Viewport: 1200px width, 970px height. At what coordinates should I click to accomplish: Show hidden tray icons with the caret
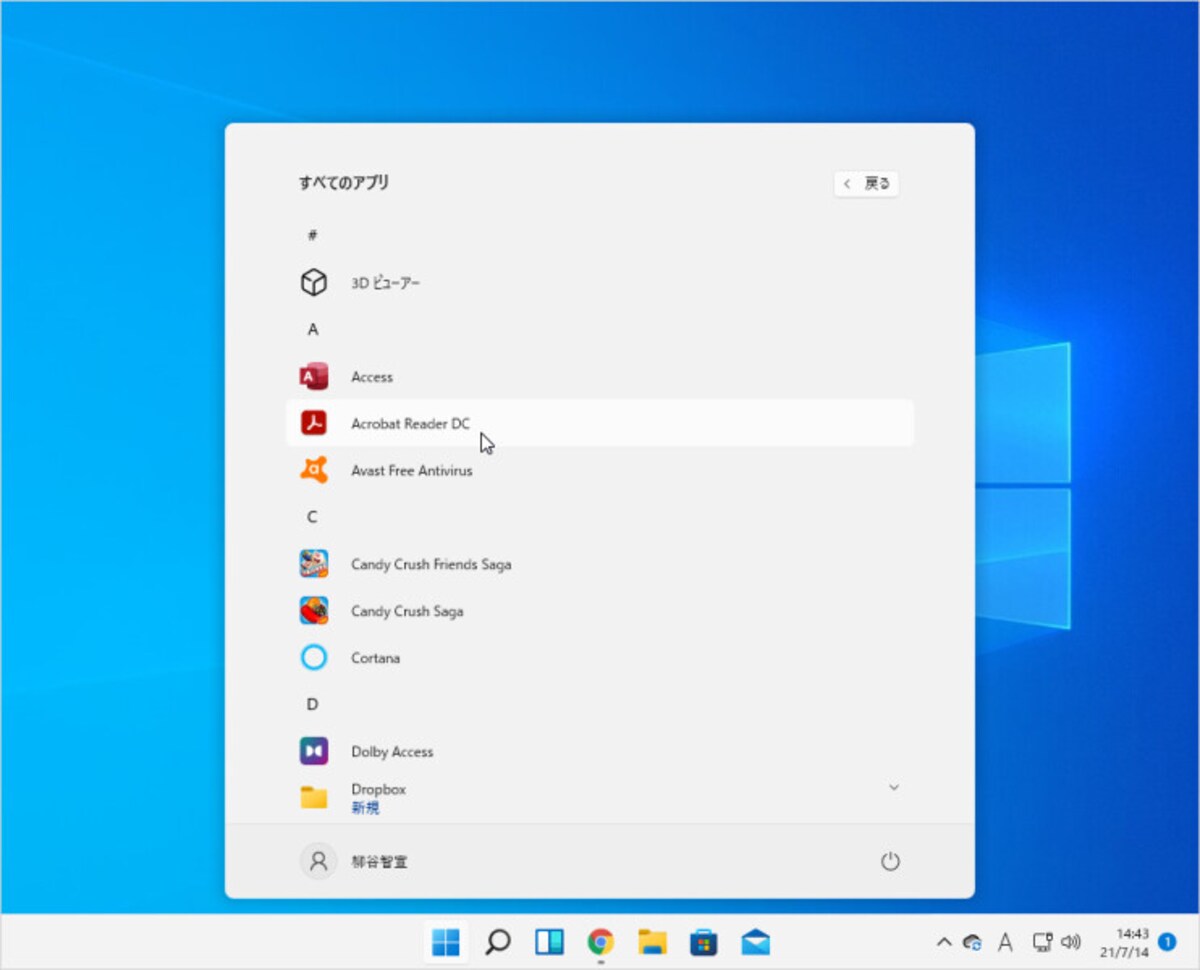[943, 942]
